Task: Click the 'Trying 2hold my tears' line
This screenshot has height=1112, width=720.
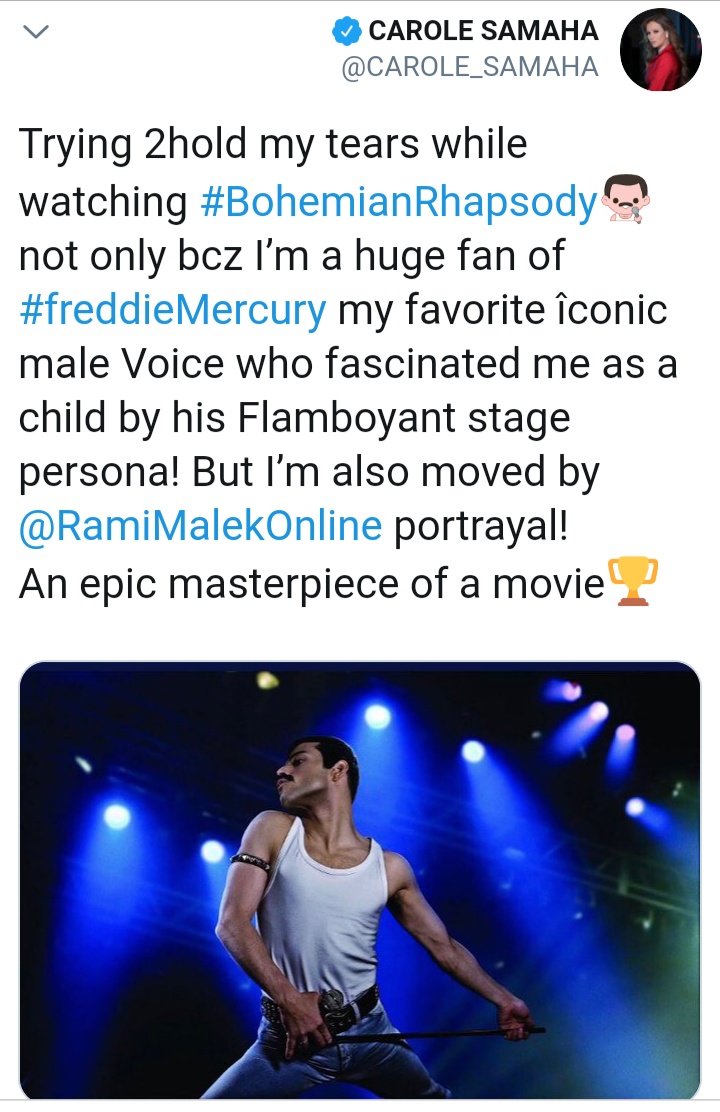Action: [272, 146]
